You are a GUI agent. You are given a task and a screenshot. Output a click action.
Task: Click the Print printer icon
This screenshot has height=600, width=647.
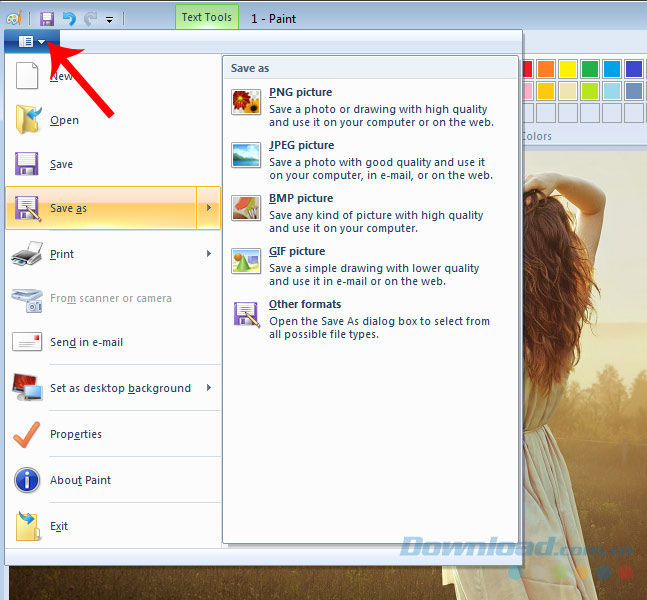[27, 254]
